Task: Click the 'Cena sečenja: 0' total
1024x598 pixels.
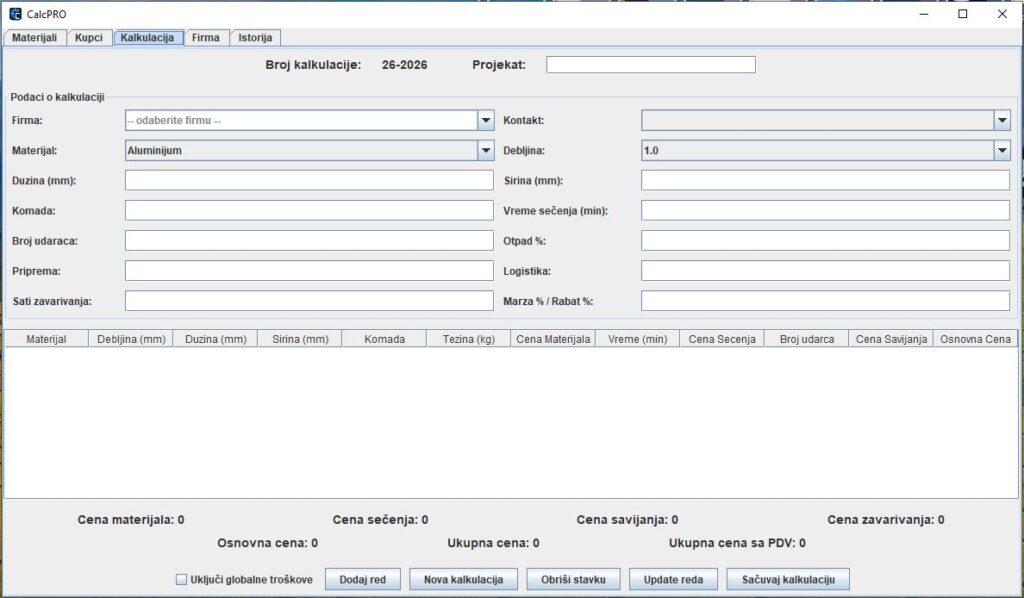Action: 380,520
